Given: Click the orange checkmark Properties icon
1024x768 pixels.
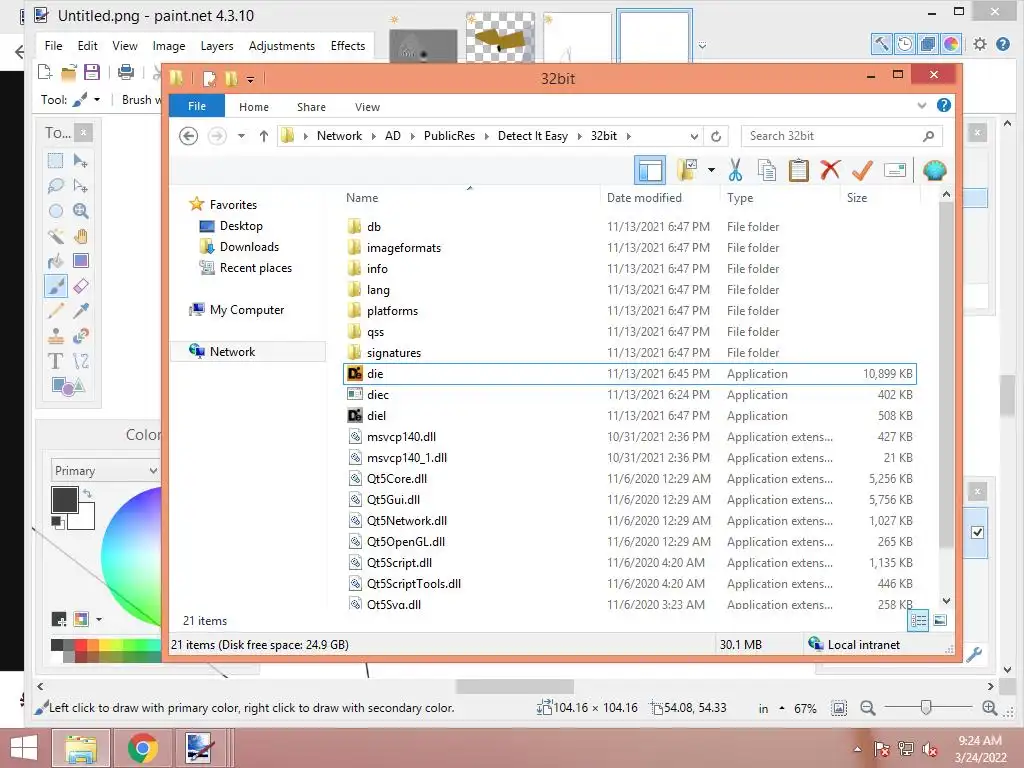Looking at the screenshot, I should tap(862, 170).
